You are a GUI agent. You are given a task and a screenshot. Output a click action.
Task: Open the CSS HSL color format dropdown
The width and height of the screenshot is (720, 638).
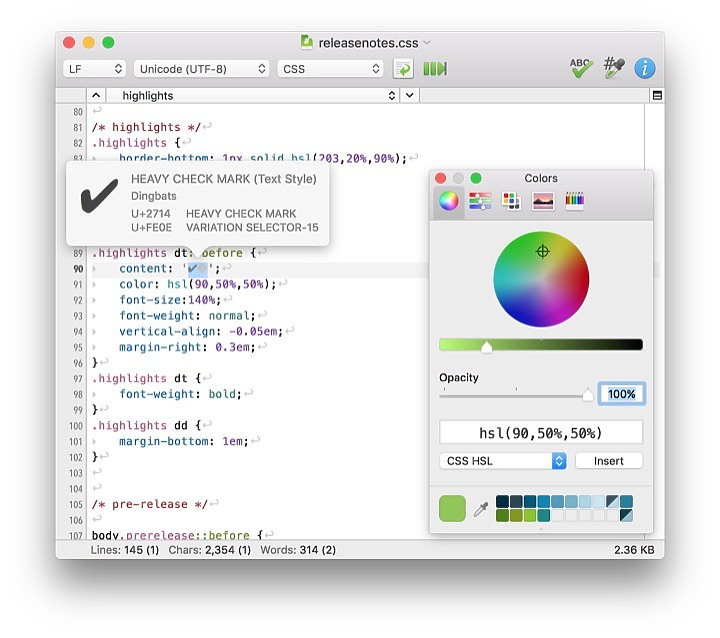pos(503,461)
